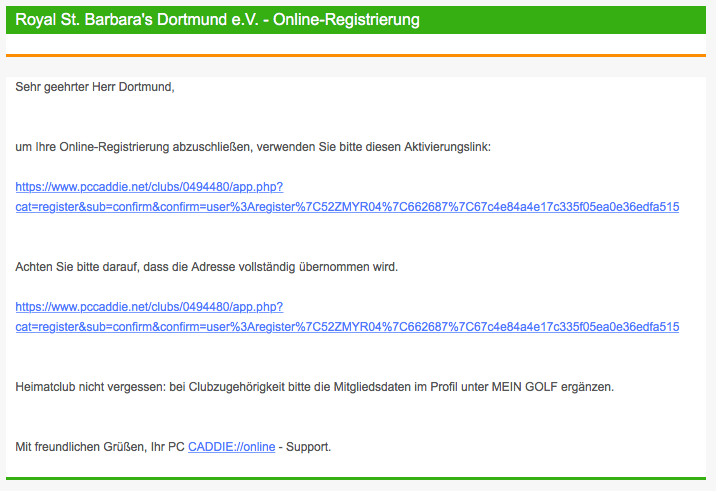Click the 'cat=register' line of the second activation link
This screenshot has width=716, height=491.
pos(347,327)
